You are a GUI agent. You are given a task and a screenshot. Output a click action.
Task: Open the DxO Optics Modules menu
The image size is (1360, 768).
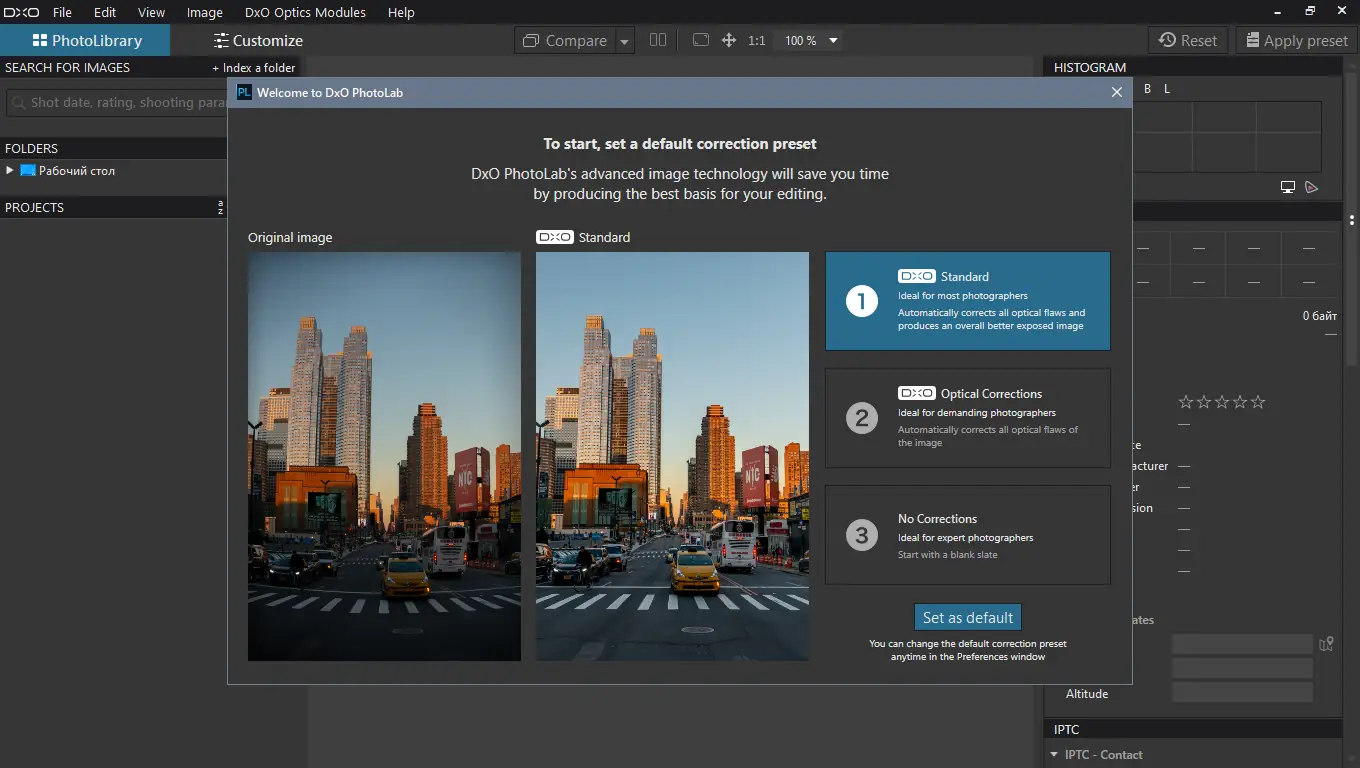[x=305, y=13]
